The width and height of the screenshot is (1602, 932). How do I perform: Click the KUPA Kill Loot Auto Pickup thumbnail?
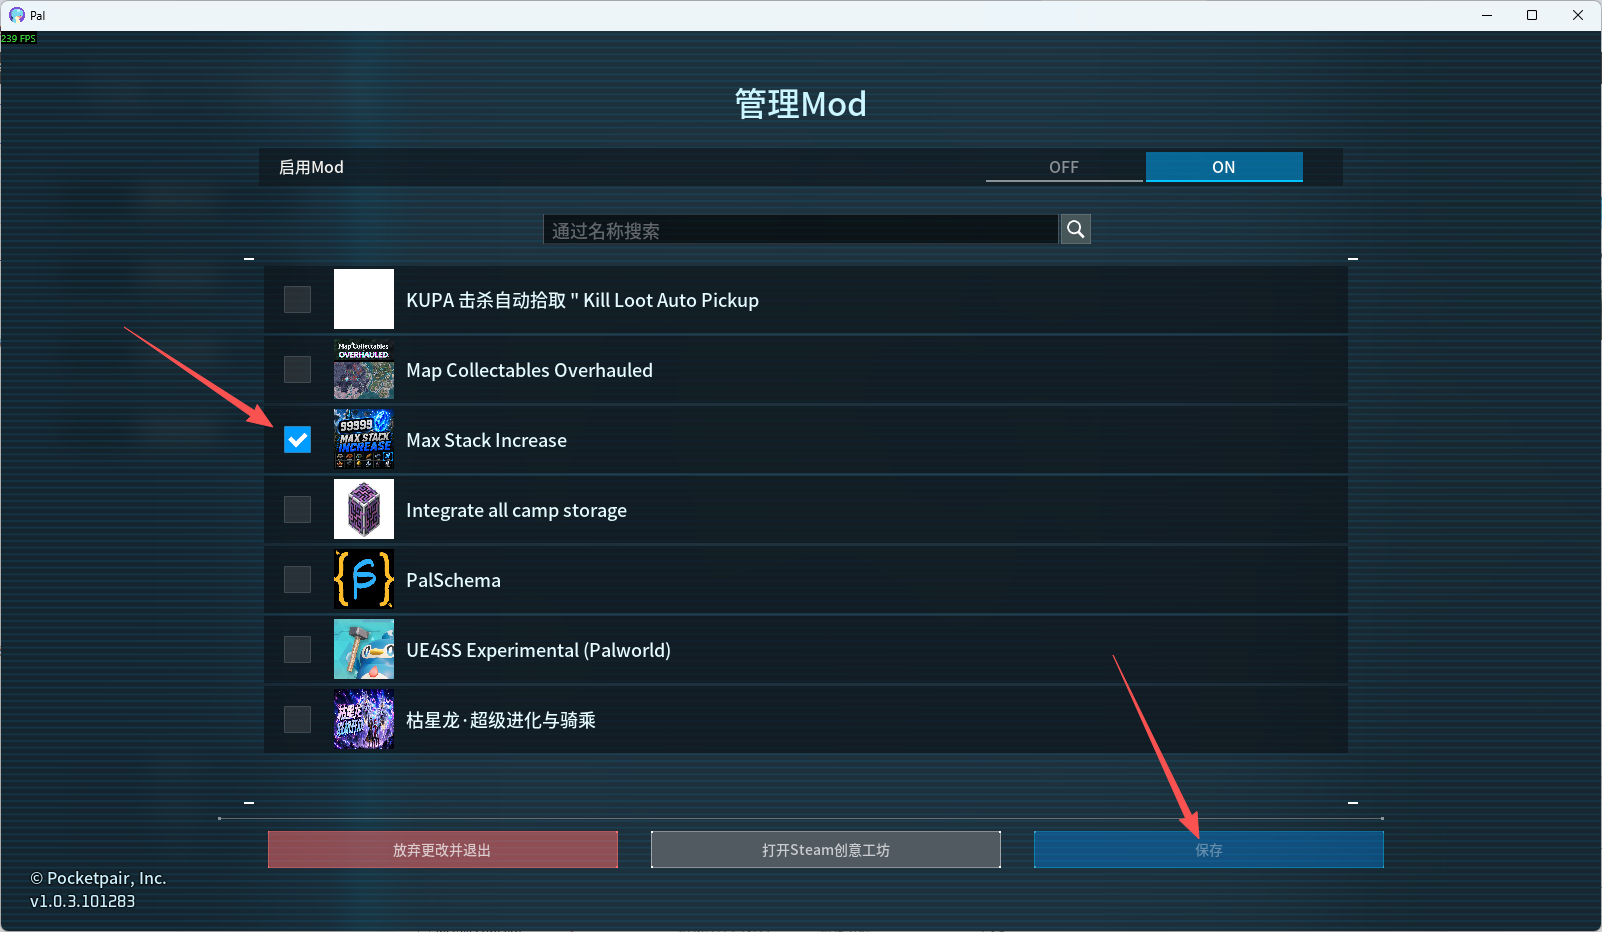point(364,299)
